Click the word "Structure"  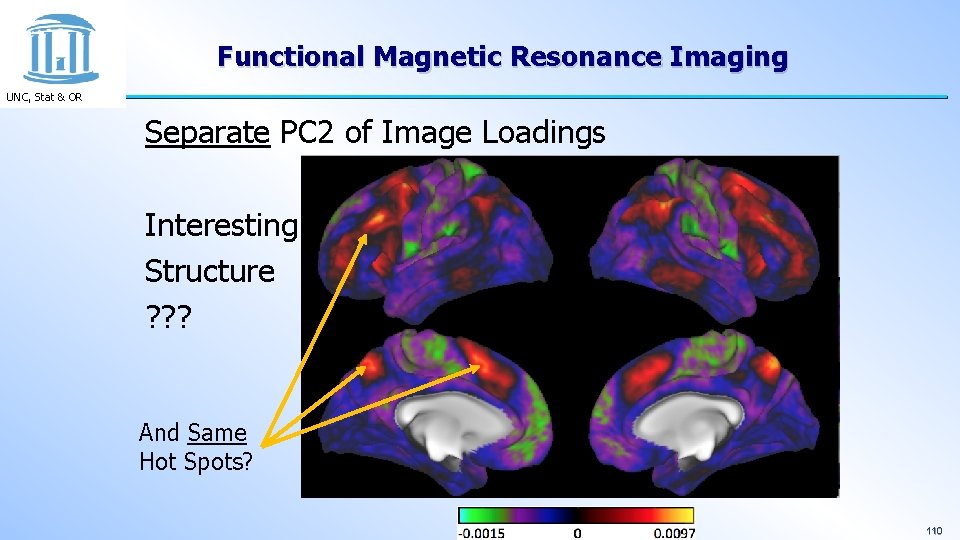click(x=209, y=271)
